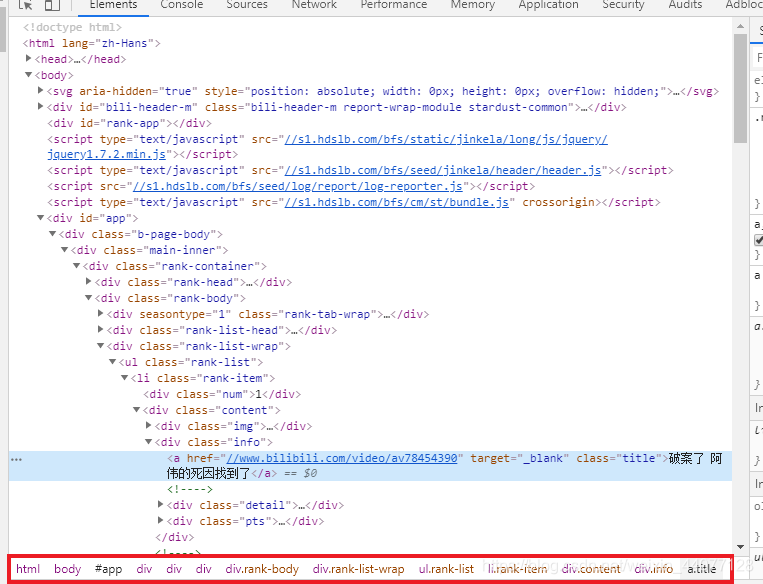
Task: Select div.rank-list-wrap in the breadcrumb
Action: [358, 569]
